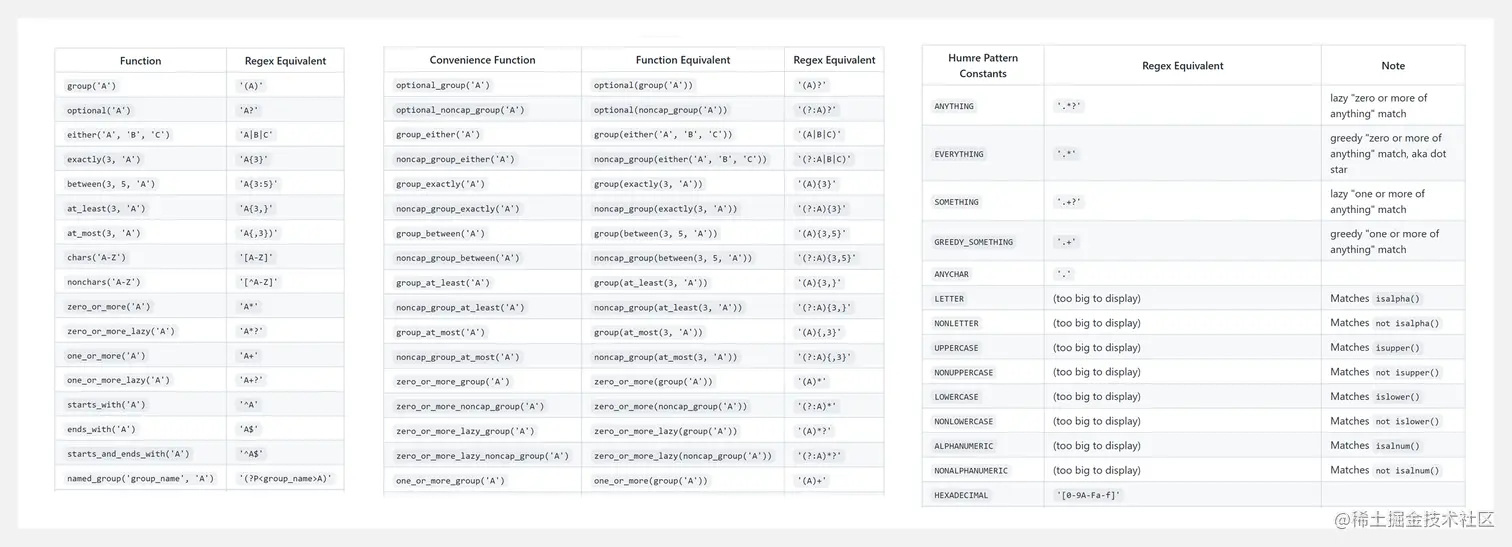The width and height of the screenshot is (1512, 547).
Task: Click 'Convenience Function' column header
Action: point(482,60)
